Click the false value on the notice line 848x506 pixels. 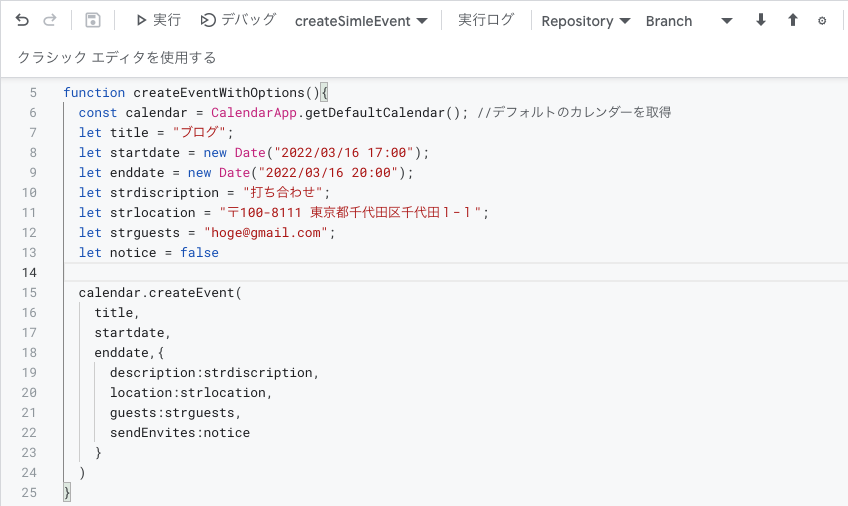coord(199,252)
